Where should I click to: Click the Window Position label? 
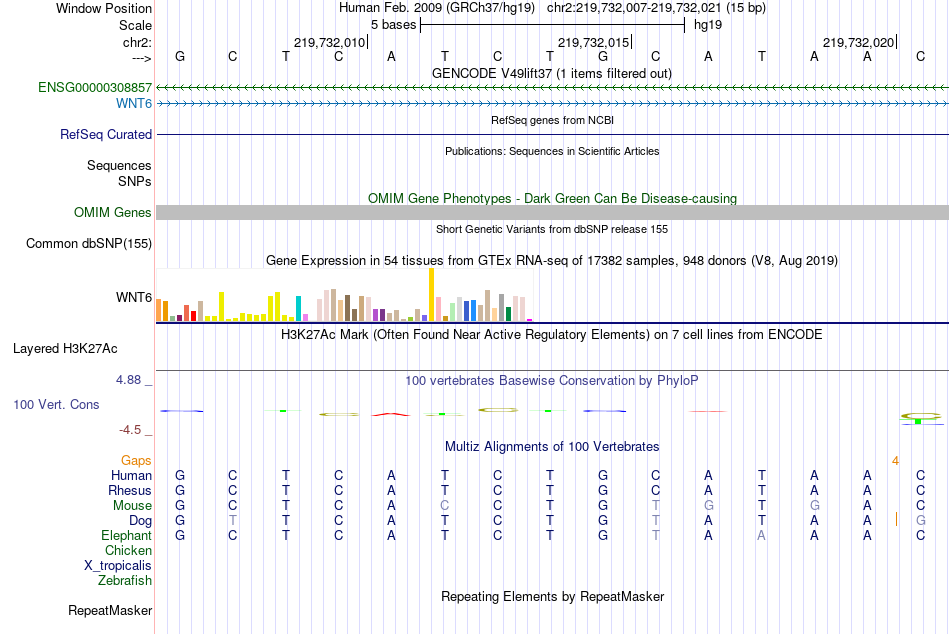click(x=104, y=8)
